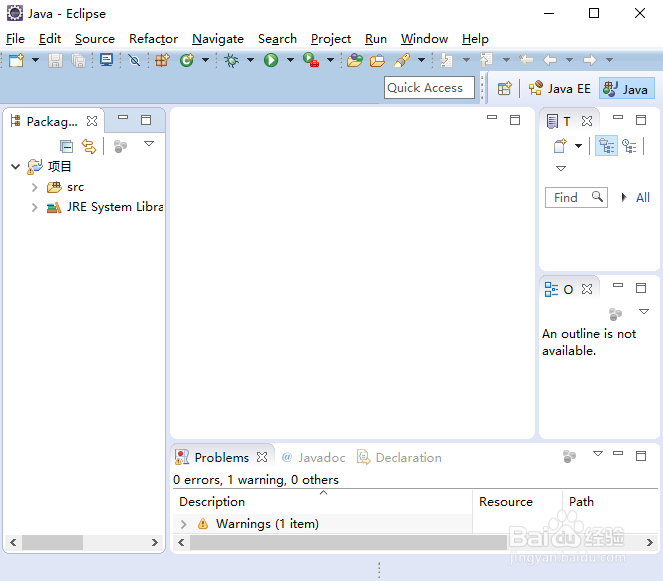Open the Edit menu
This screenshot has width=663, height=581.
50,39
